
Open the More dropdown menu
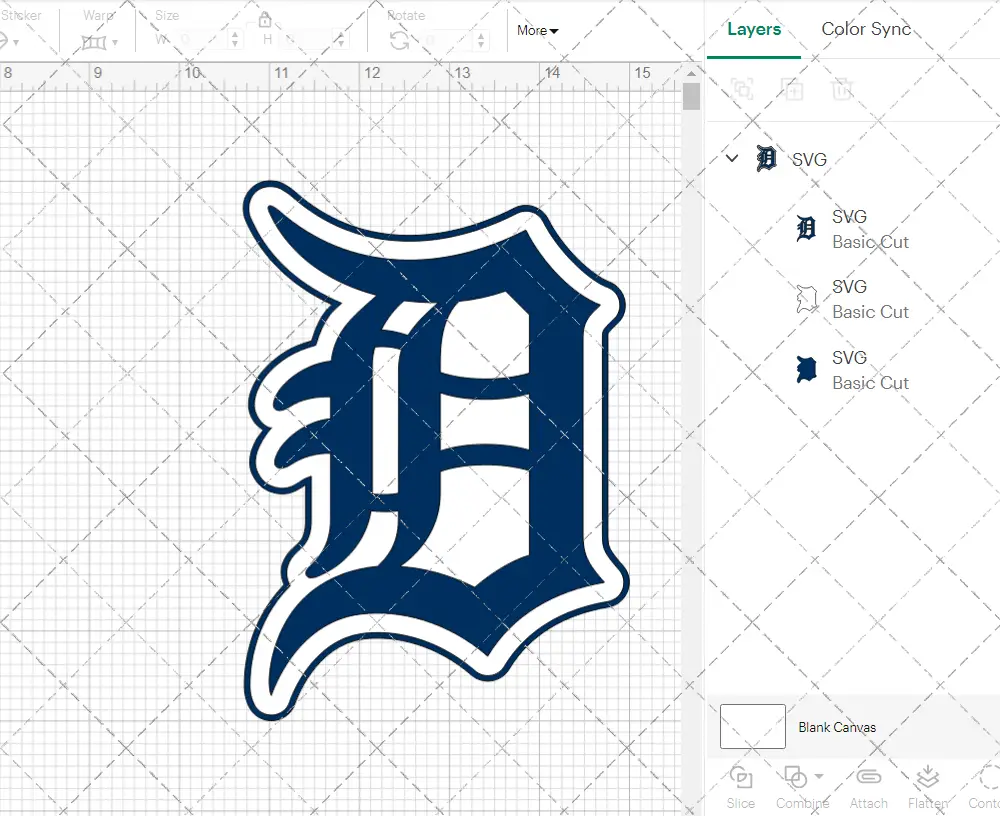point(537,31)
